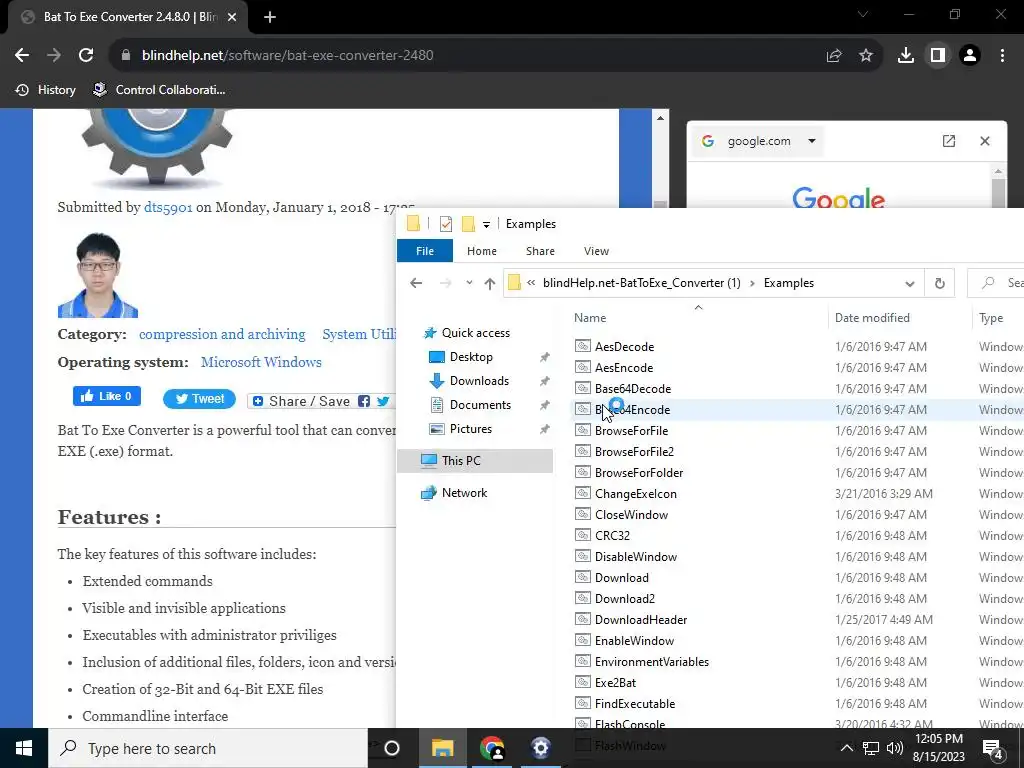Go back in File Explorer

pyautogui.click(x=416, y=283)
